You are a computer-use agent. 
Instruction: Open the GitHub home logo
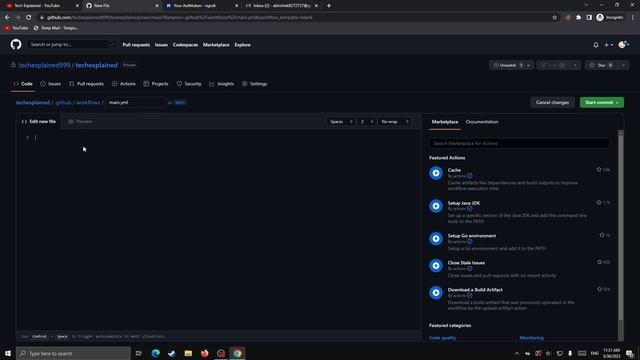[16, 44]
